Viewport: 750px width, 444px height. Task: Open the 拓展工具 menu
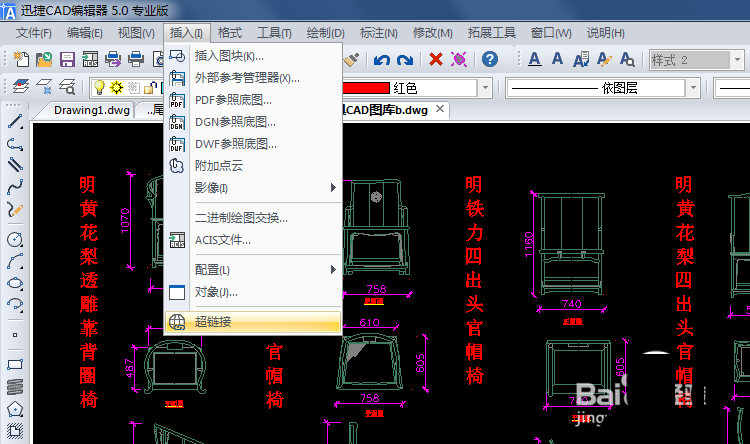pyautogui.click(x=492, y=33)
